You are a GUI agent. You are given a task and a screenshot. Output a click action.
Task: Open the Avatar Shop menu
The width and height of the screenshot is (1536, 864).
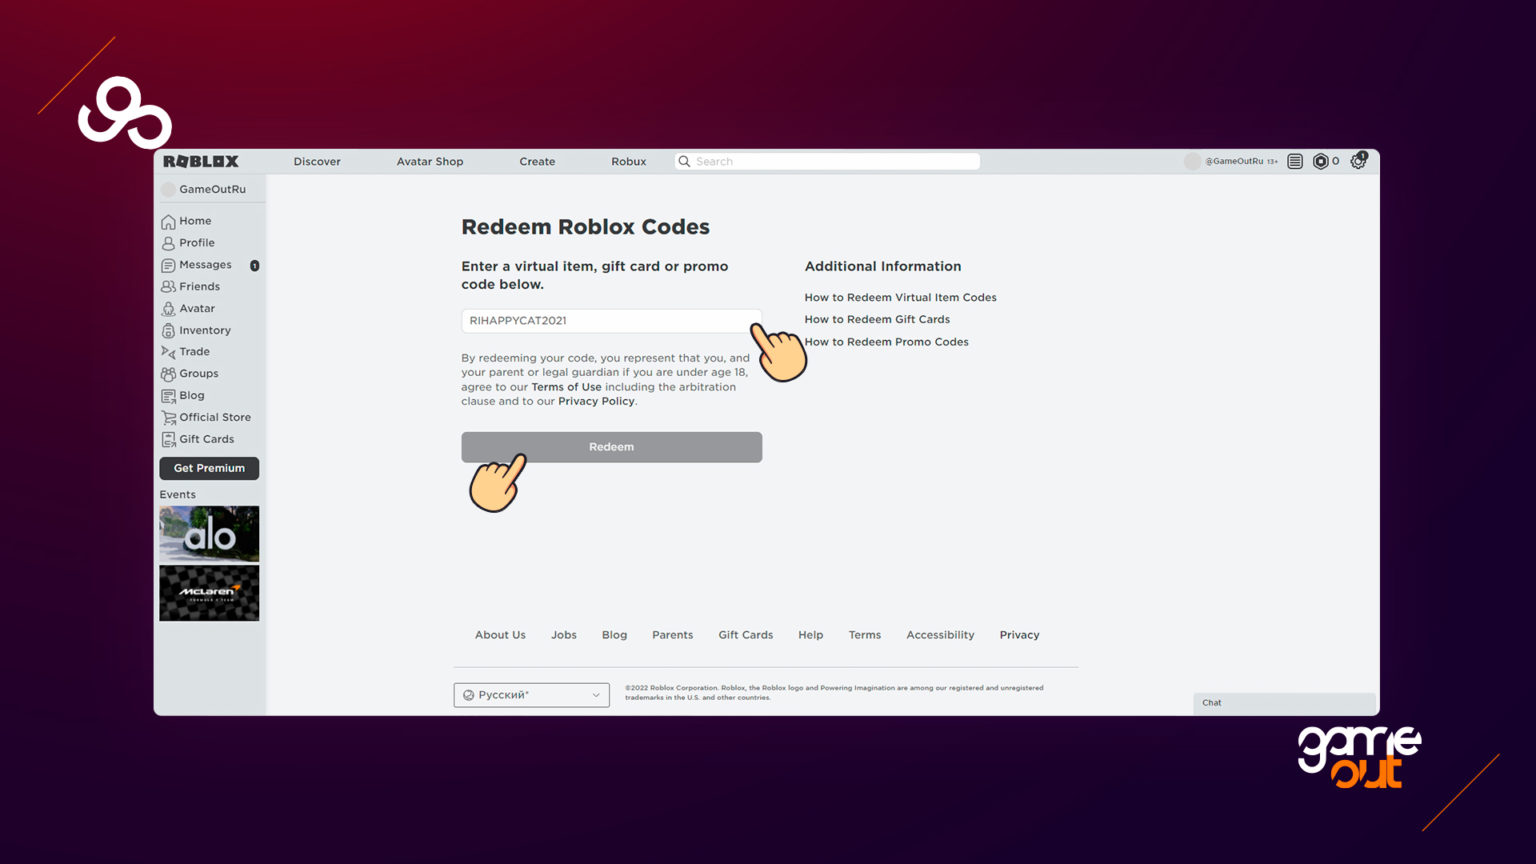(430, 161)
